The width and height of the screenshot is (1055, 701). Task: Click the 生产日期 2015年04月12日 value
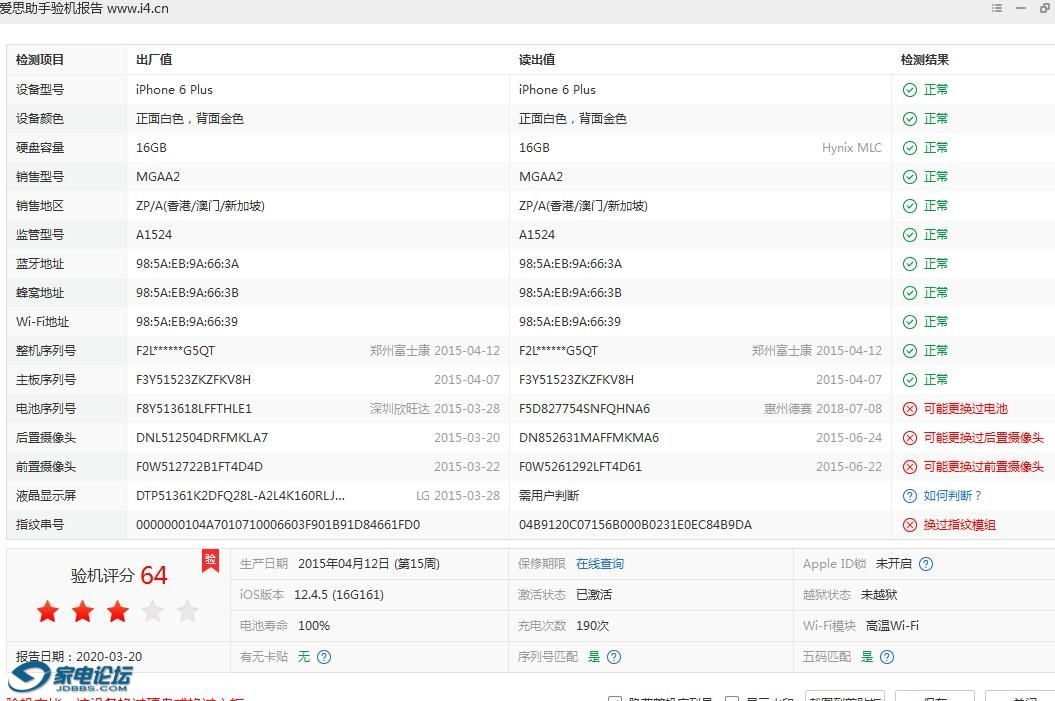coord(369,564)
